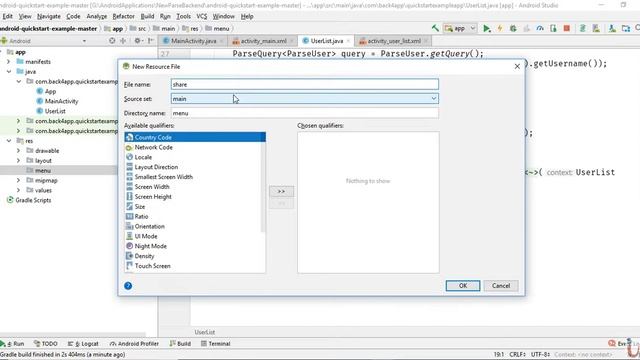This screenshot has height=360, width=640.
Task: Select Country Code qualifier
Action: coord(195,137)
